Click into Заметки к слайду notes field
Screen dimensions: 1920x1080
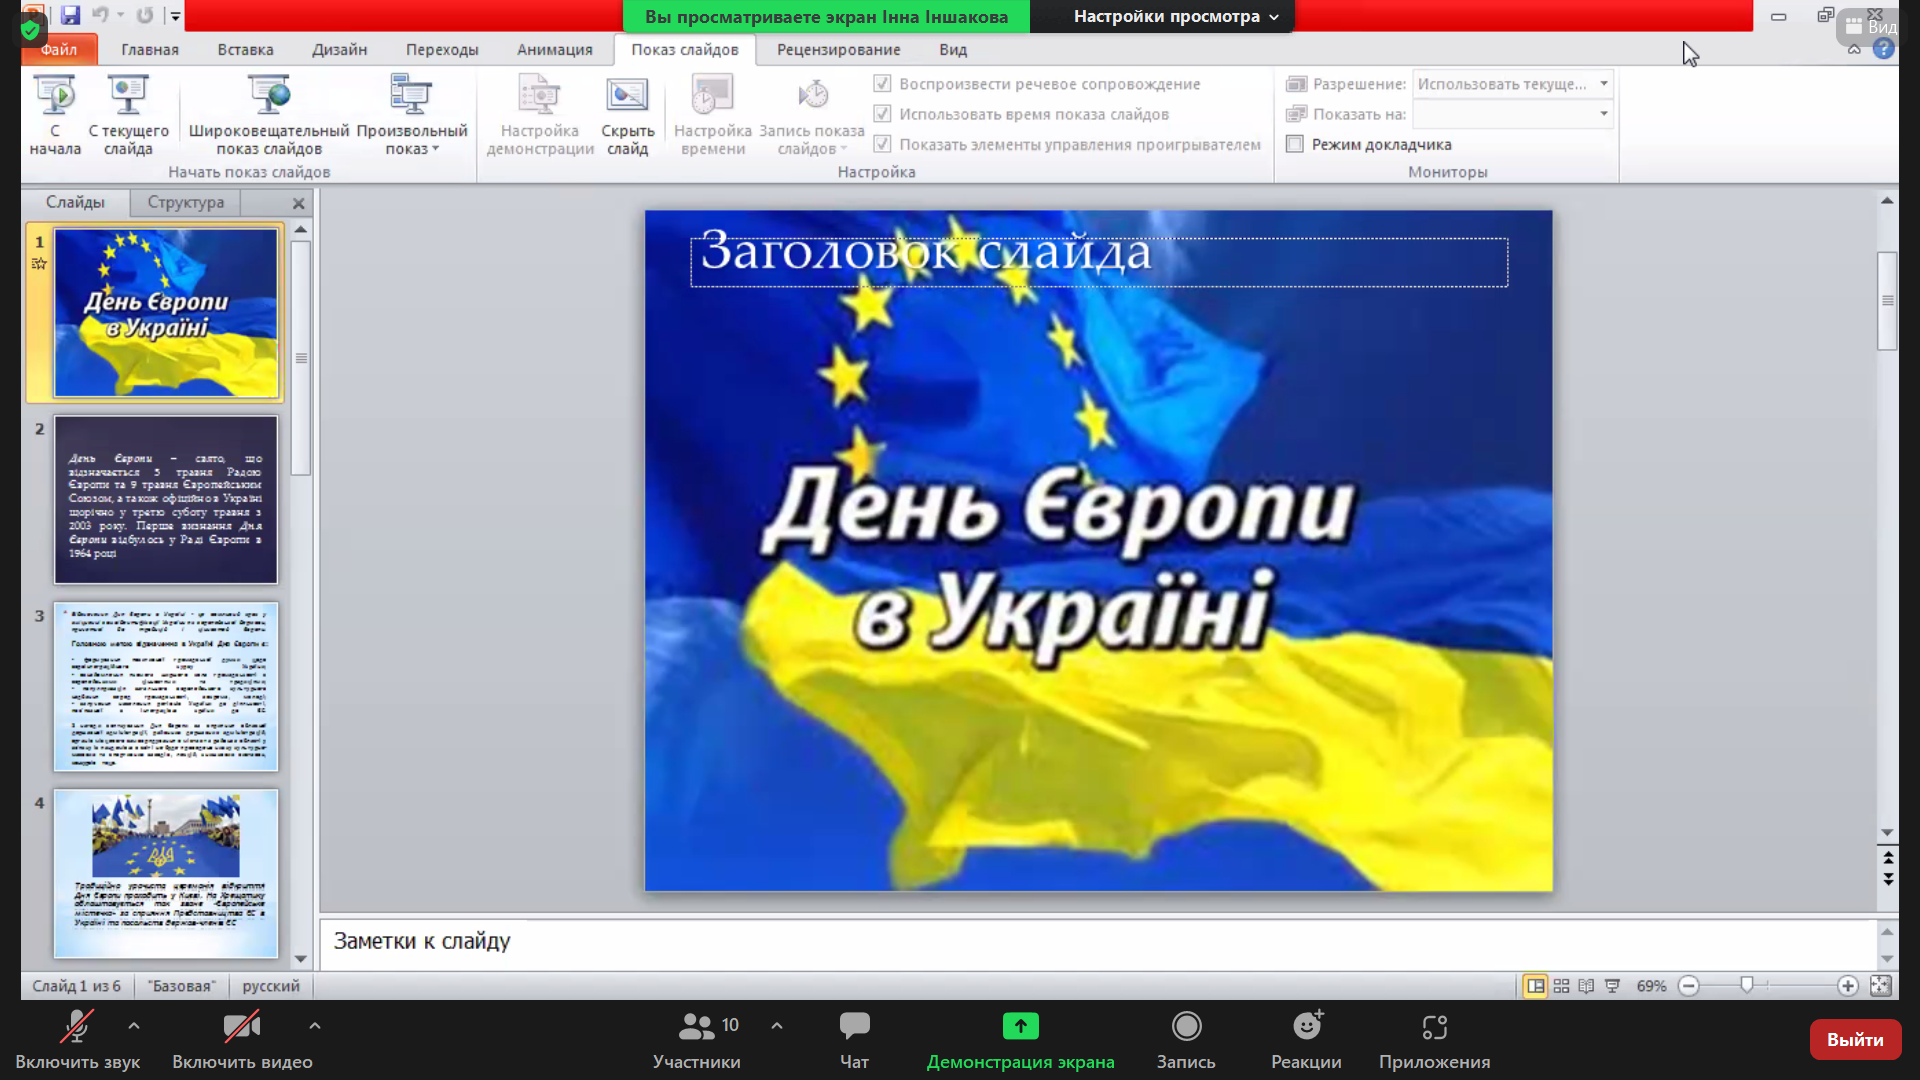click(1098, 942)
